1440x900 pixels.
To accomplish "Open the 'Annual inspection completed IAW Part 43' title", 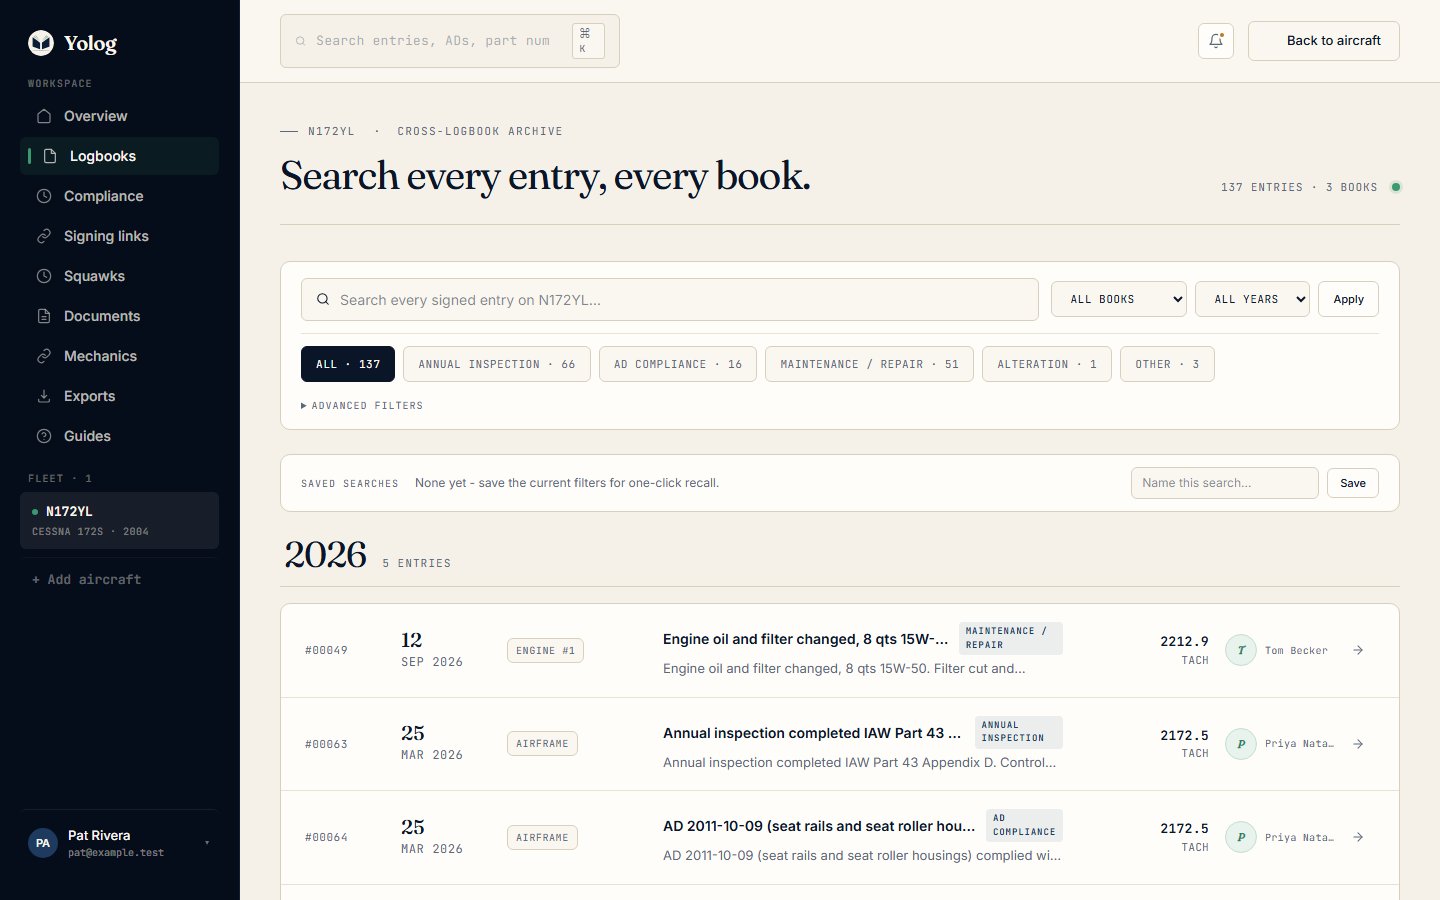I will 812,733.
